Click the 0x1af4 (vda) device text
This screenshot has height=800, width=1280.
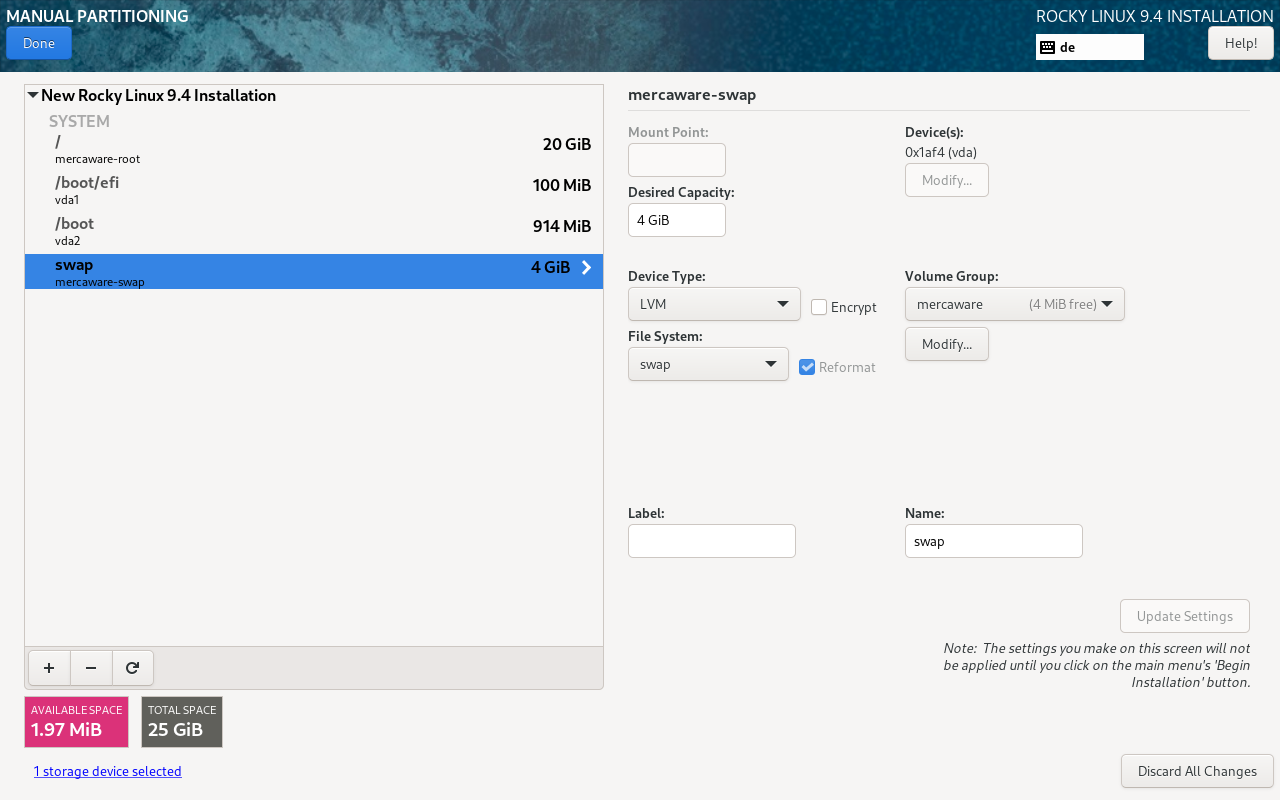point(941,152)
